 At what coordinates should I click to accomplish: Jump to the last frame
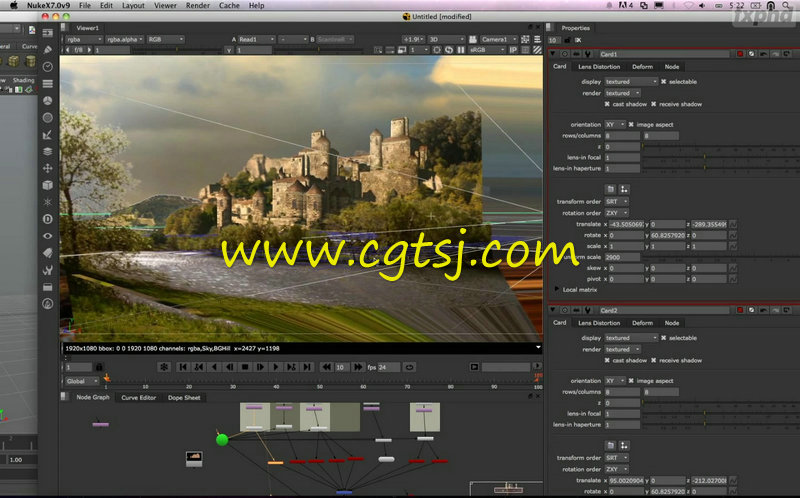pos(307,367)
